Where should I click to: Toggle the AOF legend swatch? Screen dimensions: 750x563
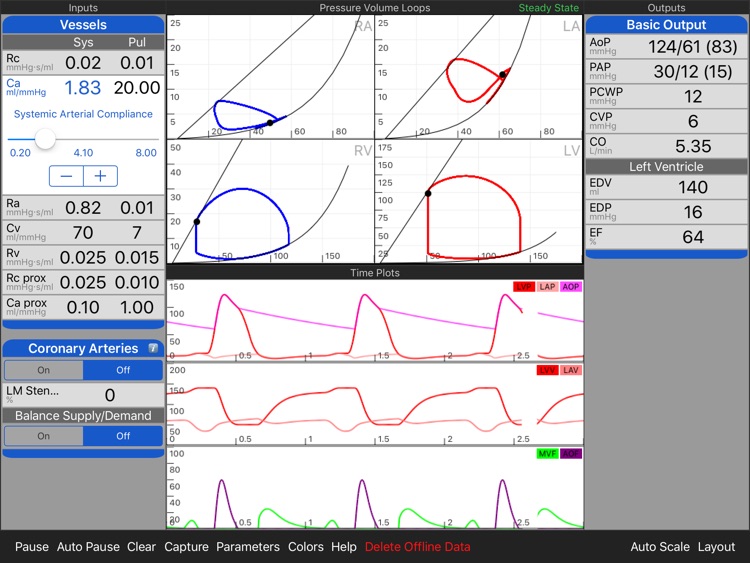tap(571, 453)
